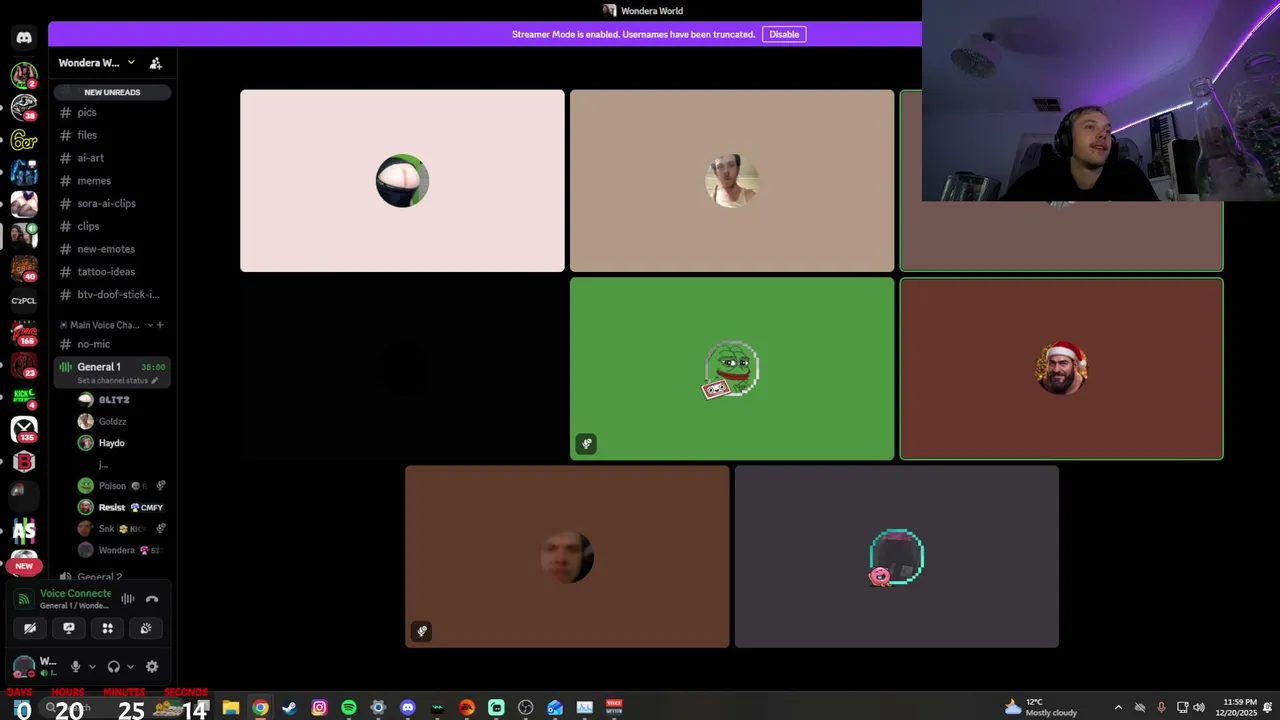The width and height of the screenshot is (1280, 720).
Task: Open OBS Studio from taskbar
Action: pyautogui.click(x=526, y=708)
